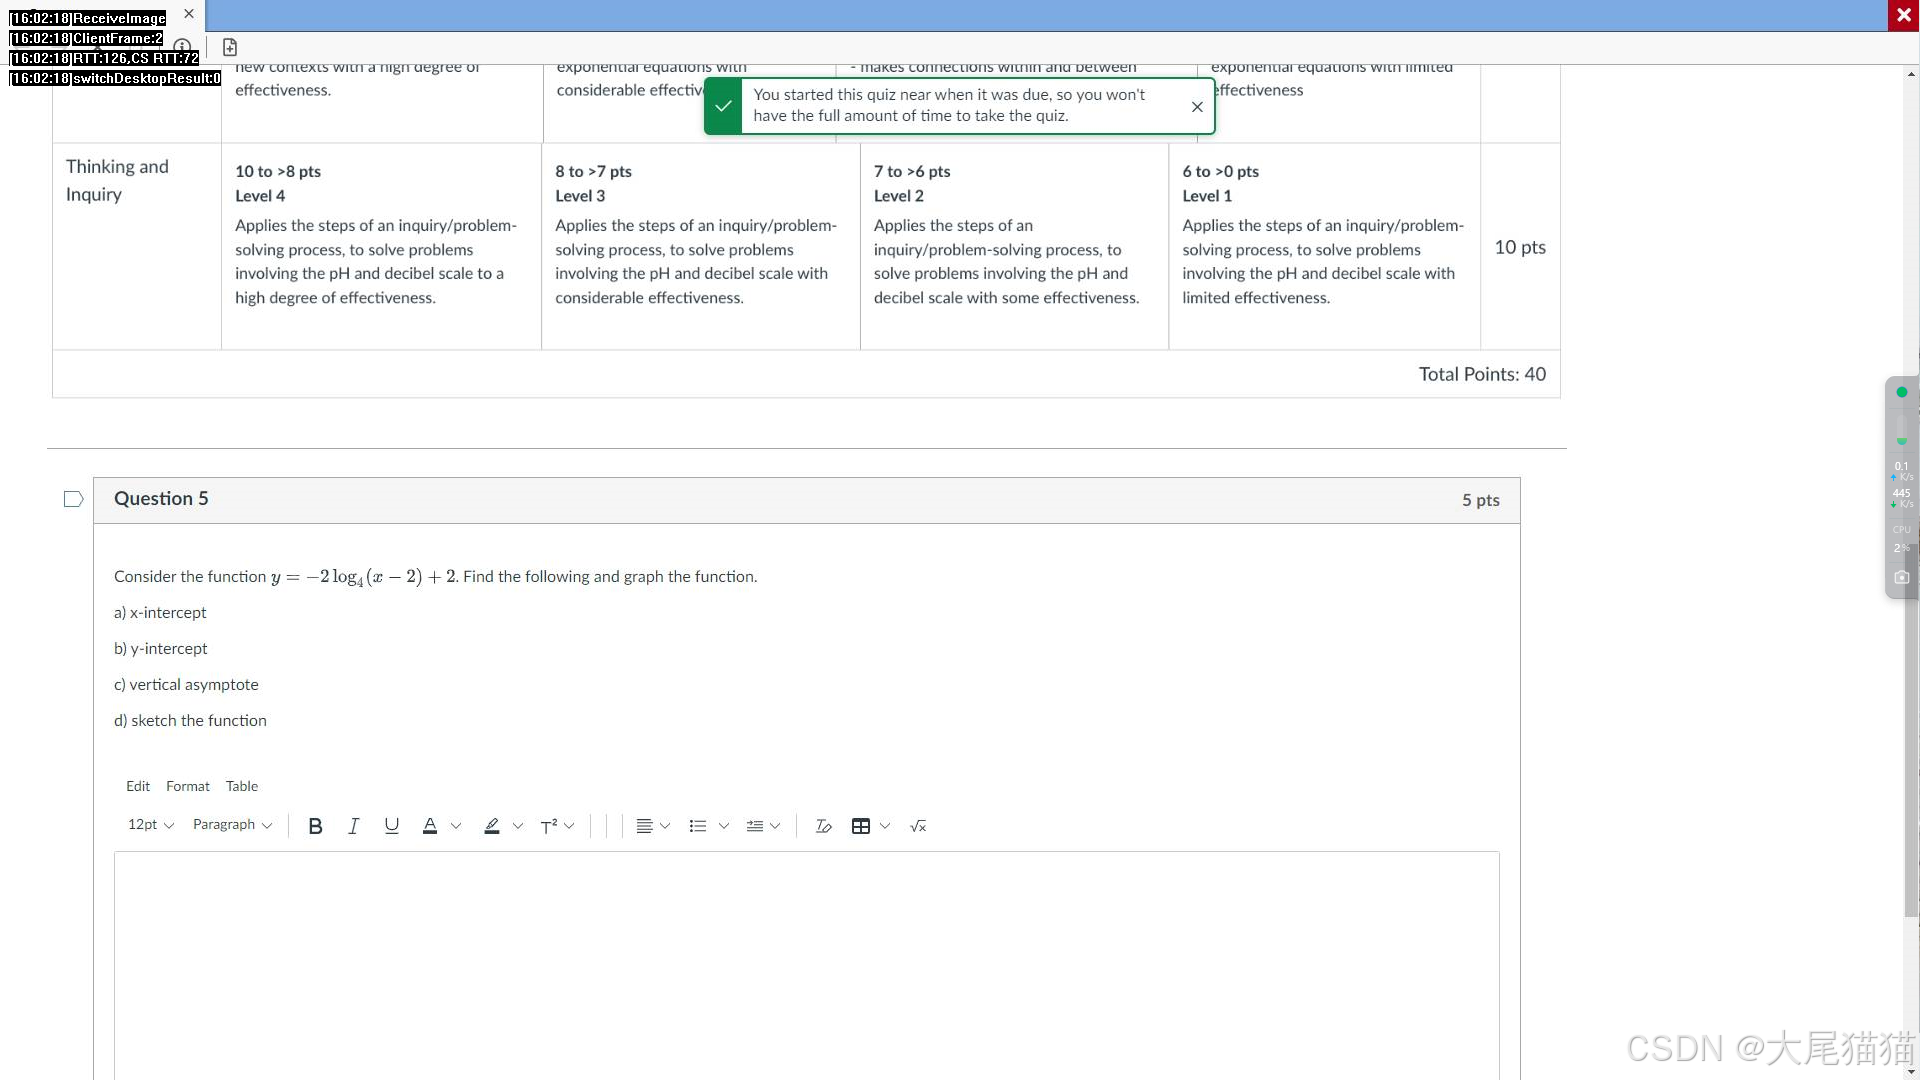The width and height of the screenshot is (1920, 1080).
Task: Open the Edit menu of editor
Action: click(137, 787)
